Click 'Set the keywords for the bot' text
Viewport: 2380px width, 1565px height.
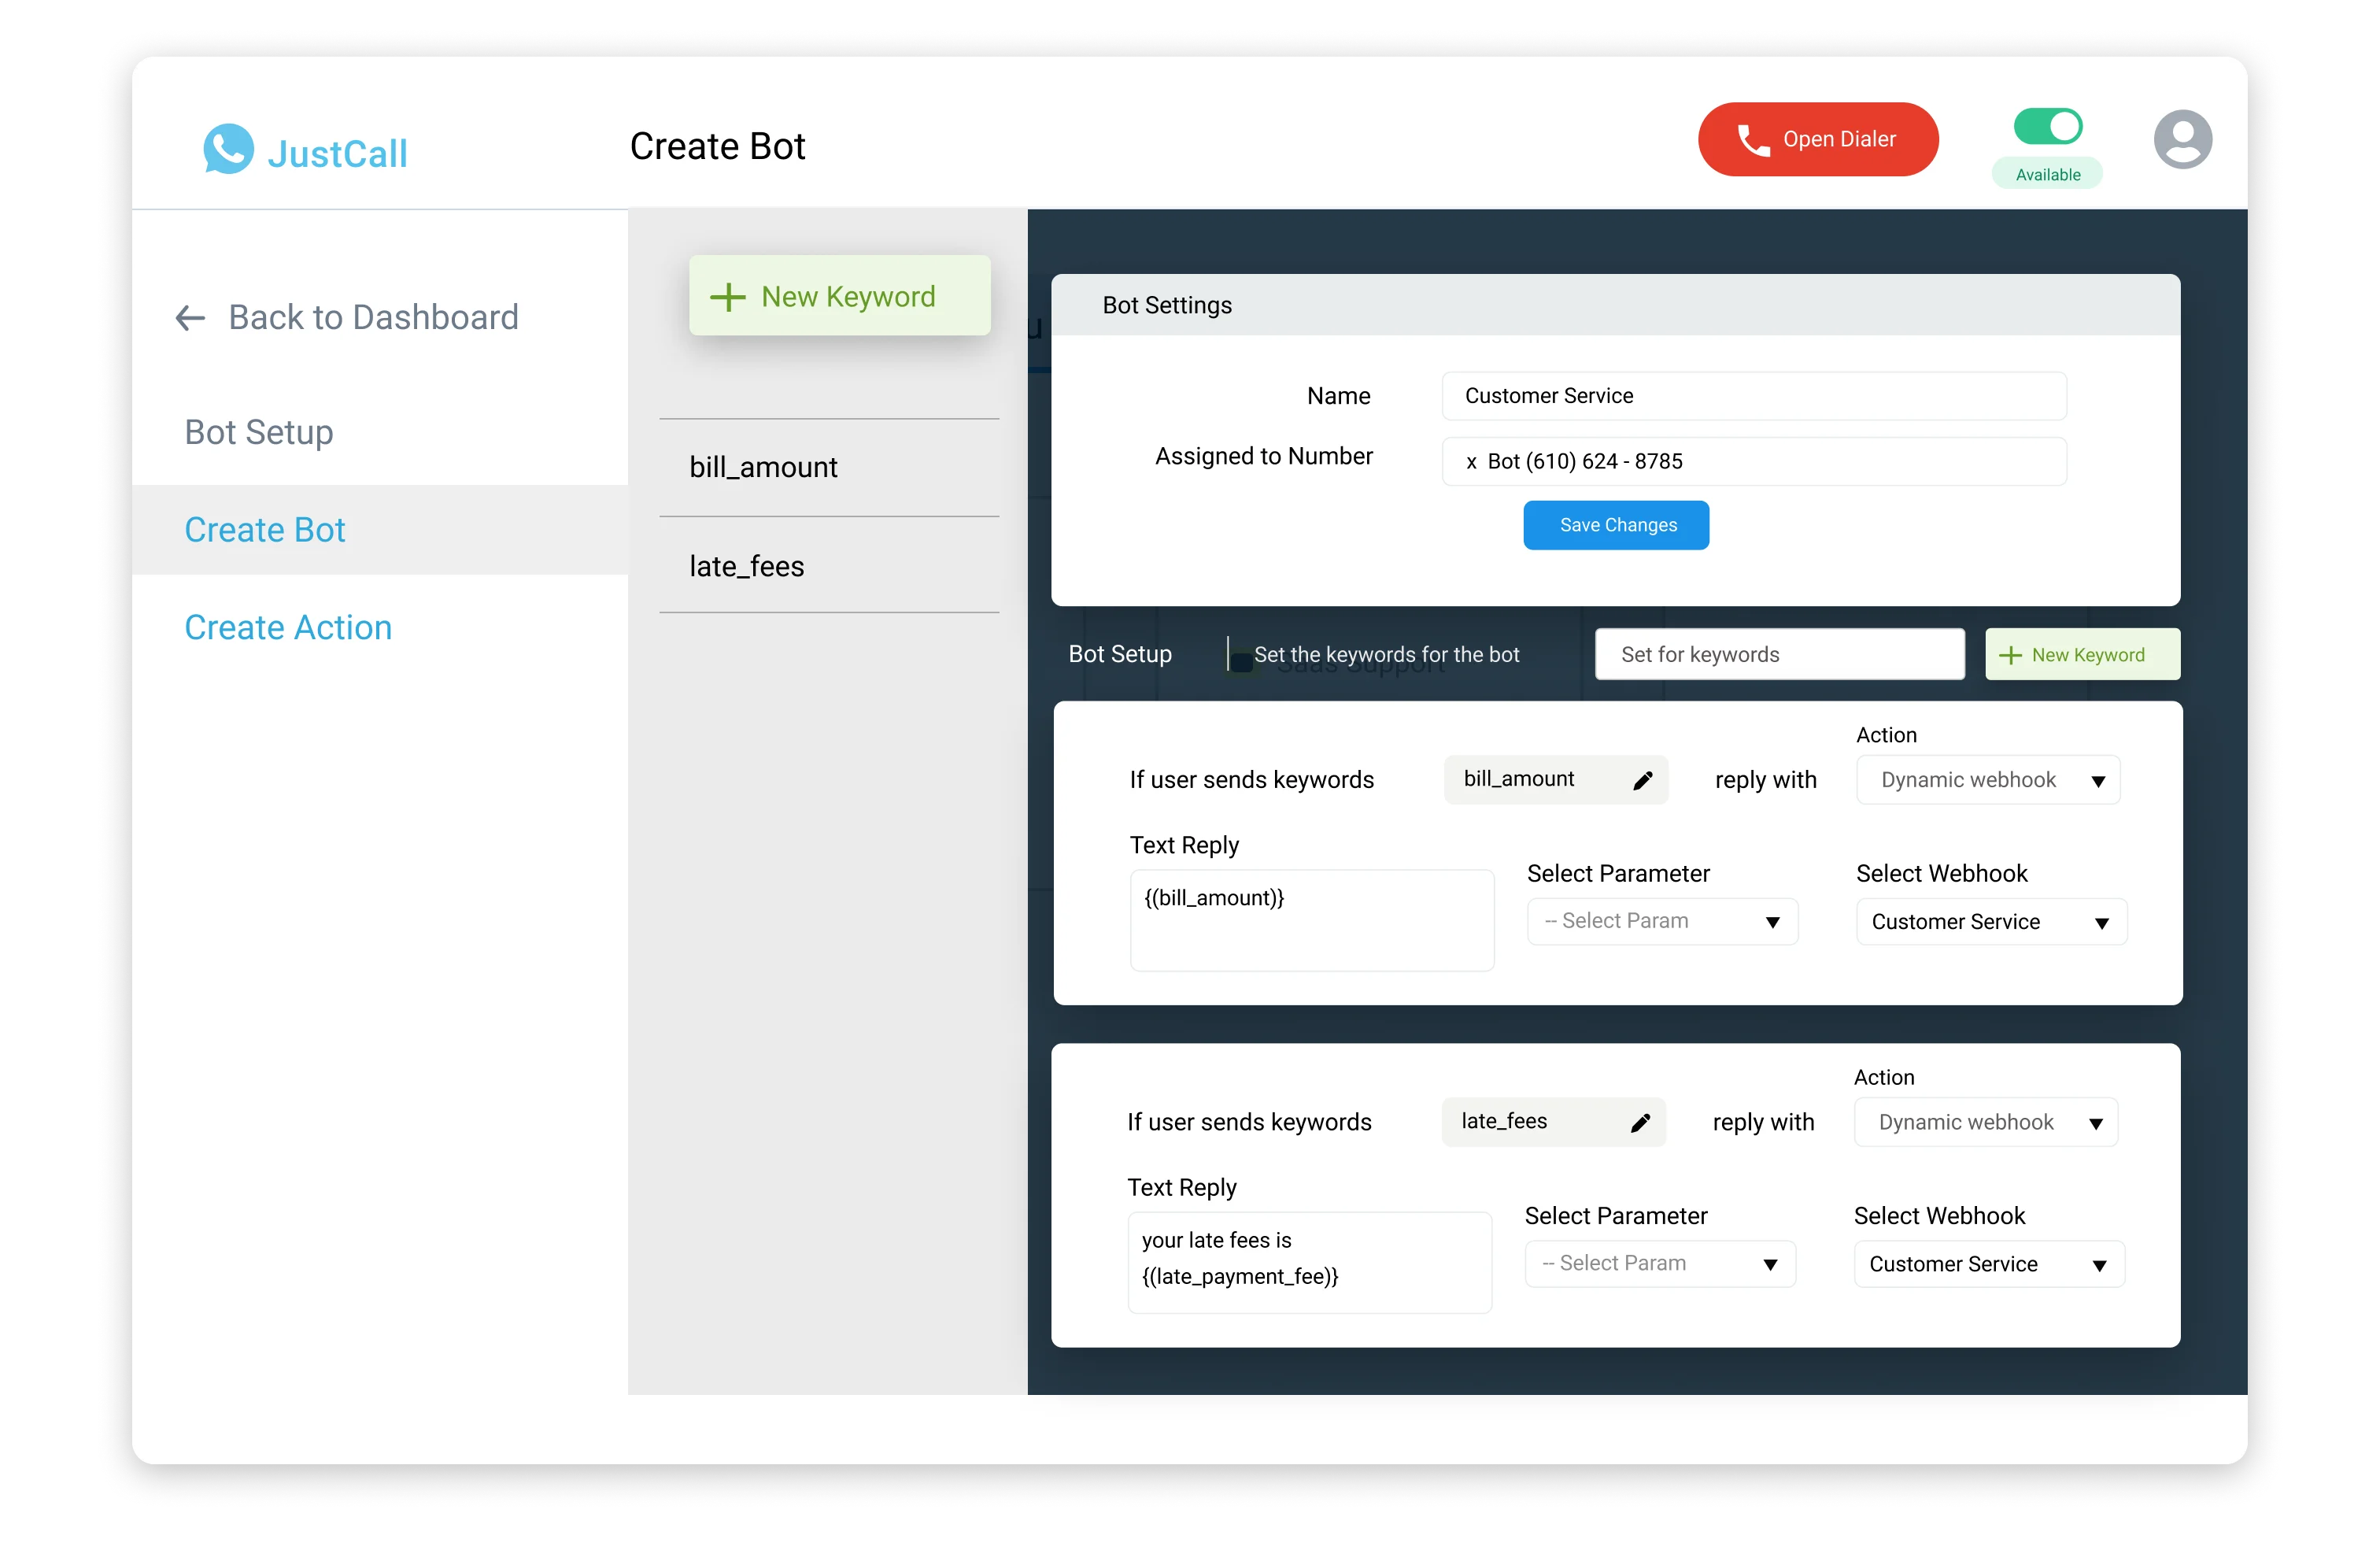1386,654
